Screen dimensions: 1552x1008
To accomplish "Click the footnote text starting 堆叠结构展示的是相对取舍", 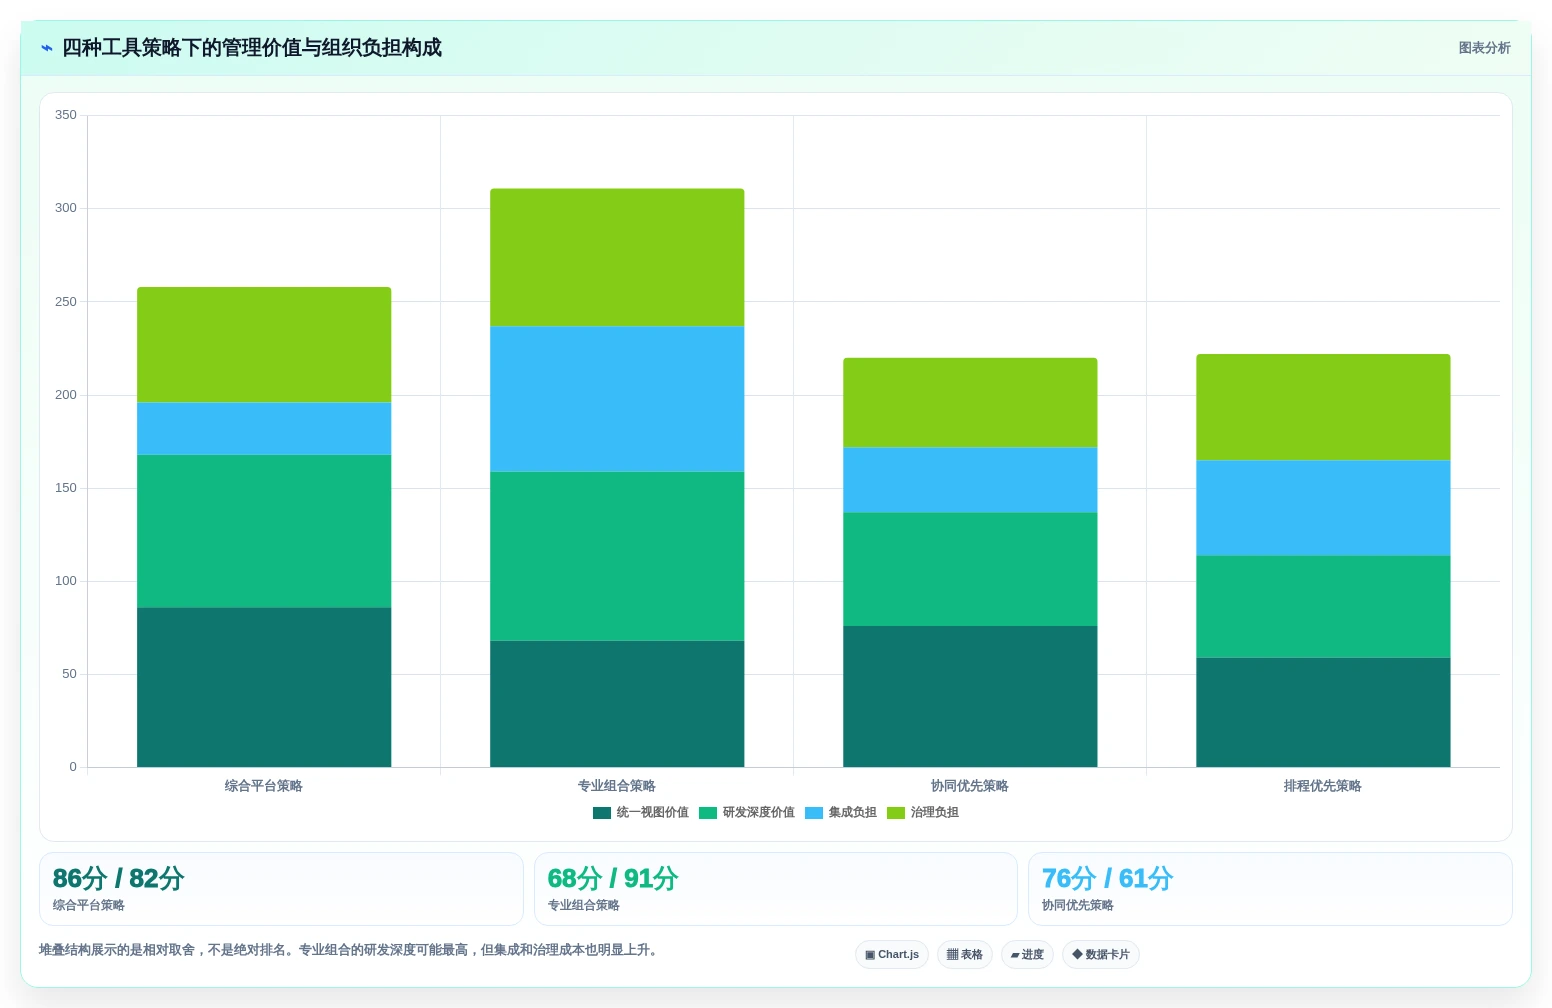I will point(350,950).
